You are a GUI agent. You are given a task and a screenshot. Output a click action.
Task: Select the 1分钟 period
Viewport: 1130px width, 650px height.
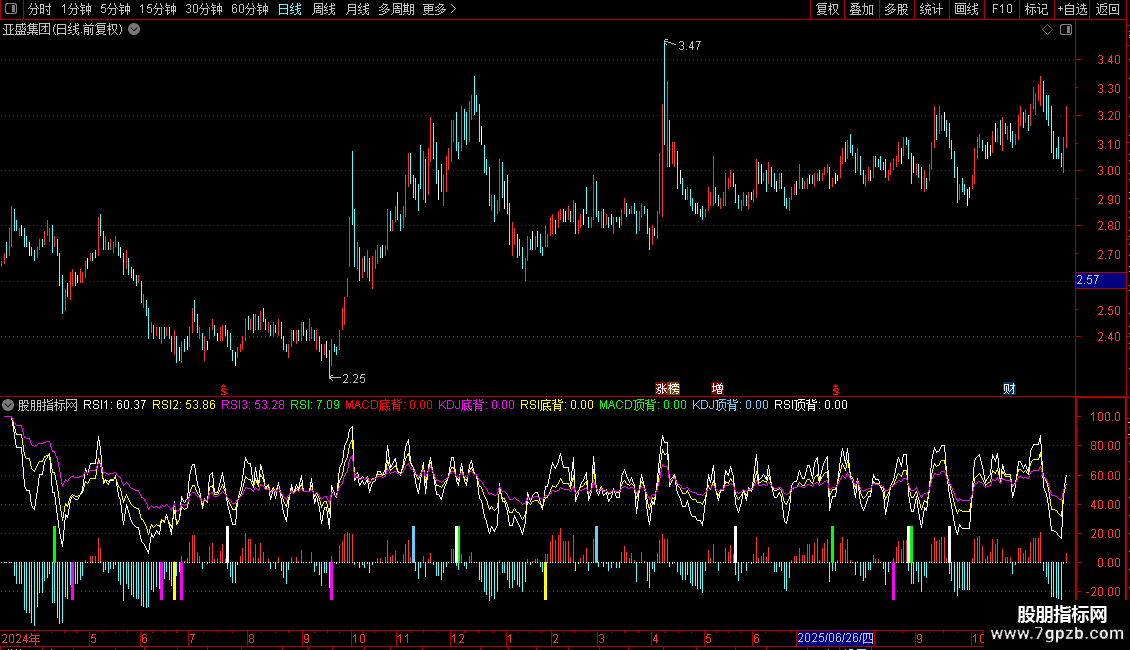[x=76, y=9]
